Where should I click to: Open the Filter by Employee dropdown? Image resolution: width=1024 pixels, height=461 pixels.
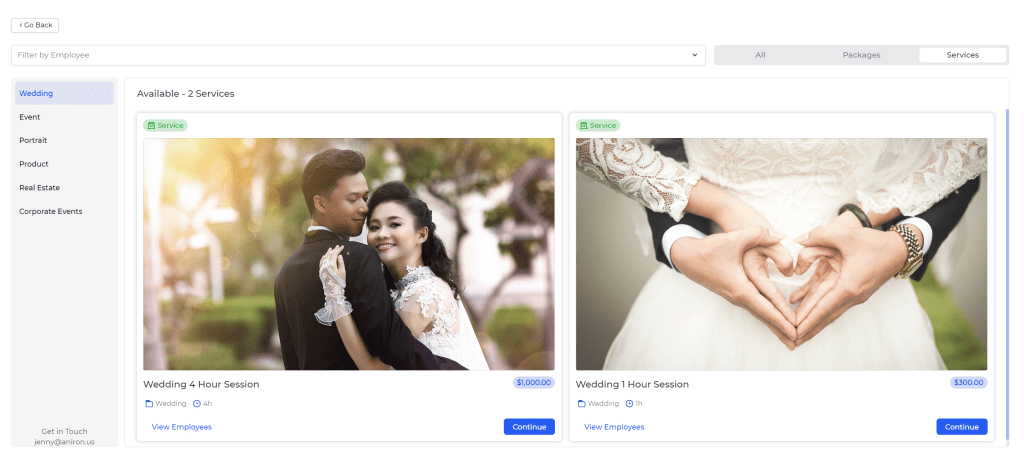click(359, 55)
